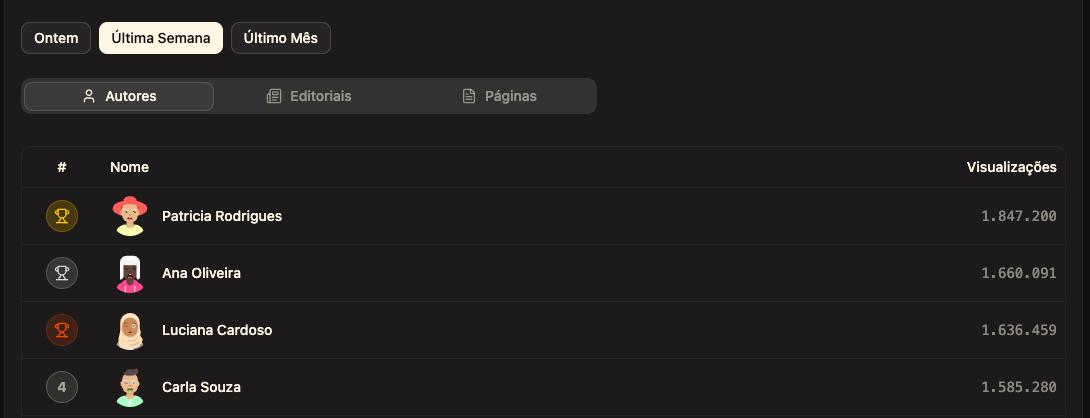Click Ana Oliveira's avatar
The height and width of the screenshot is (418, 1090).
[130, 273]
